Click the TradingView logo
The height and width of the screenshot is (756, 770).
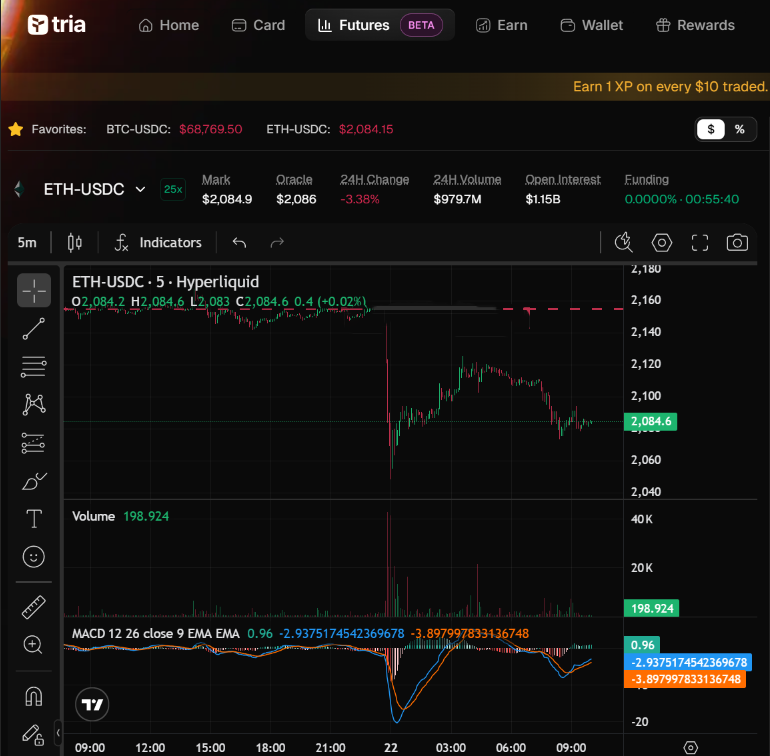92,704
